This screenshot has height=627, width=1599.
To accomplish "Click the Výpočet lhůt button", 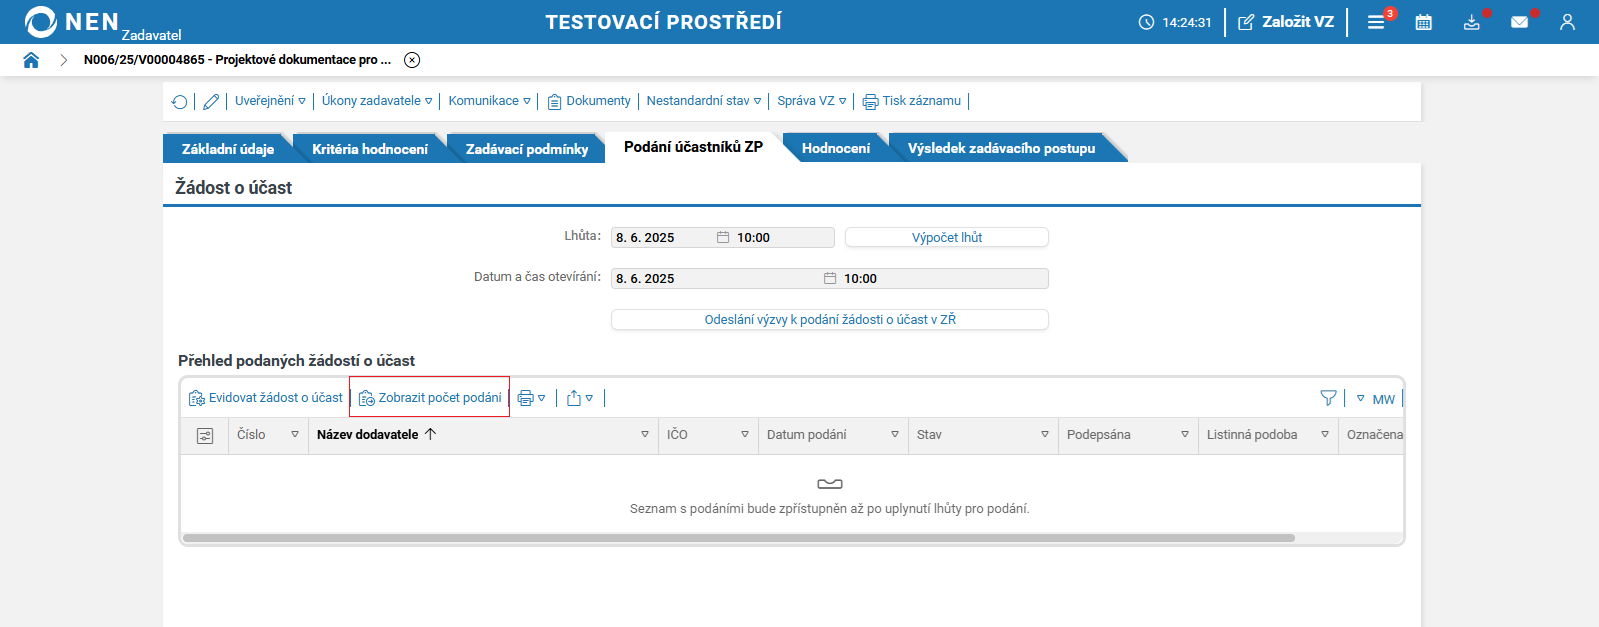I will [x=947, y=237].
